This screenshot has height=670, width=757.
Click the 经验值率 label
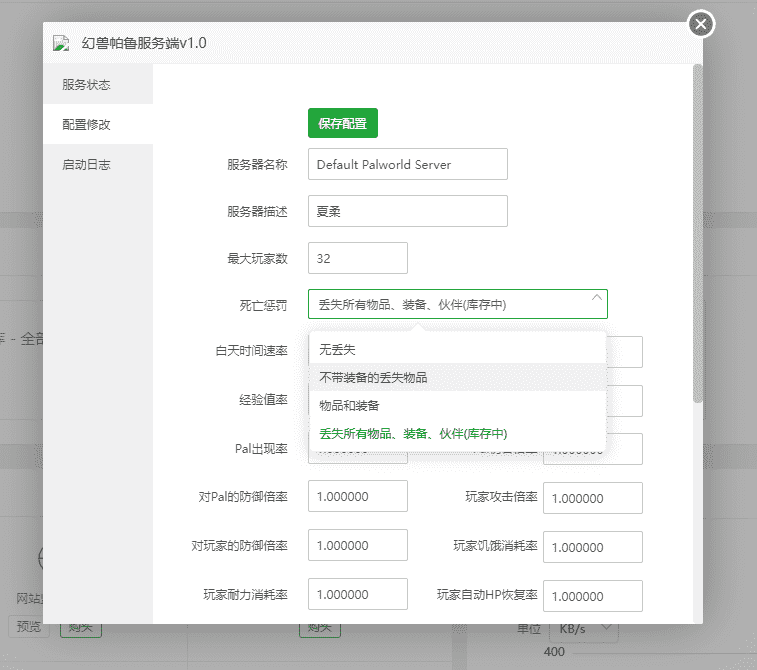pyautogui.click(x=263, y=400)
